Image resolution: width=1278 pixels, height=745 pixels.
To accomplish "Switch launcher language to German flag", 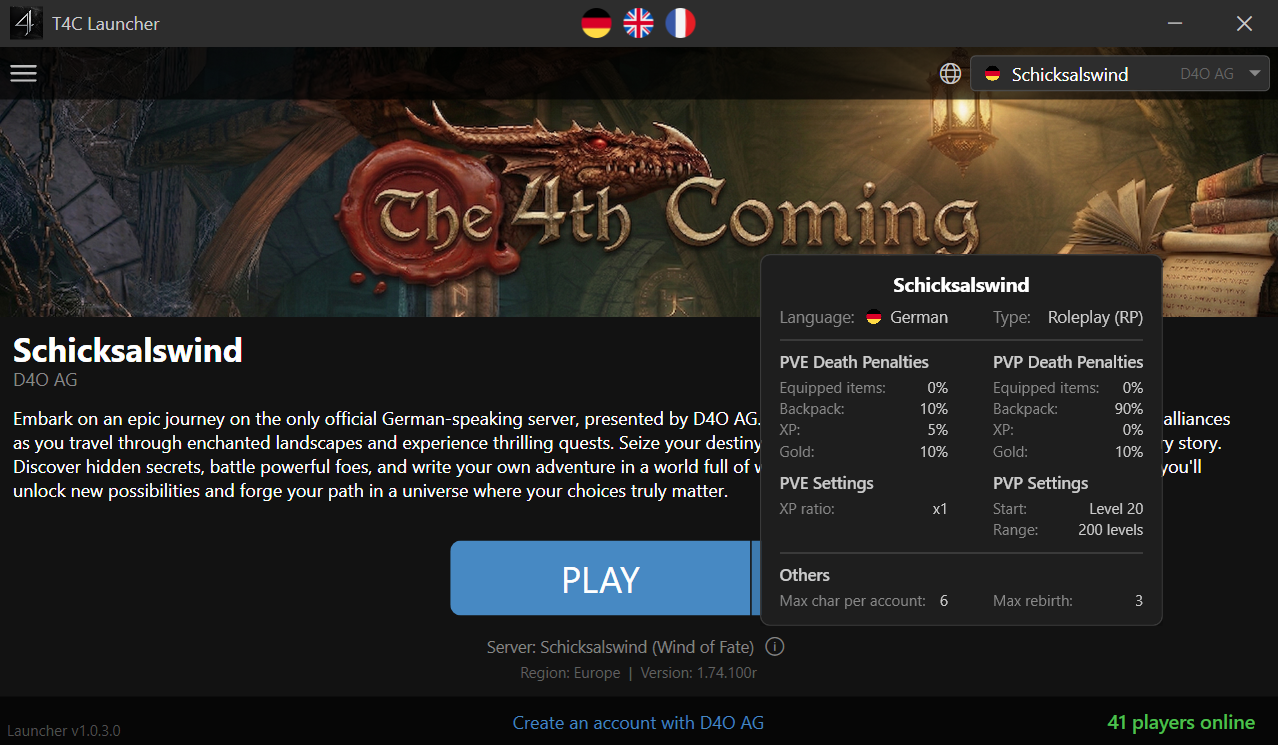I will point(596,23).
